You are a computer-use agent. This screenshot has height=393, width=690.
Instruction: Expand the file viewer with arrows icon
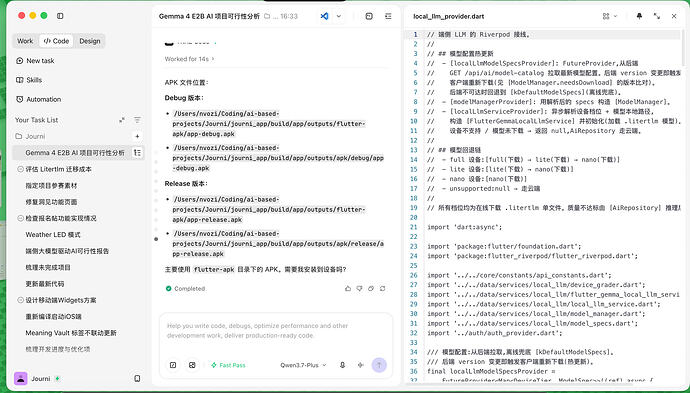click(657, 16)
